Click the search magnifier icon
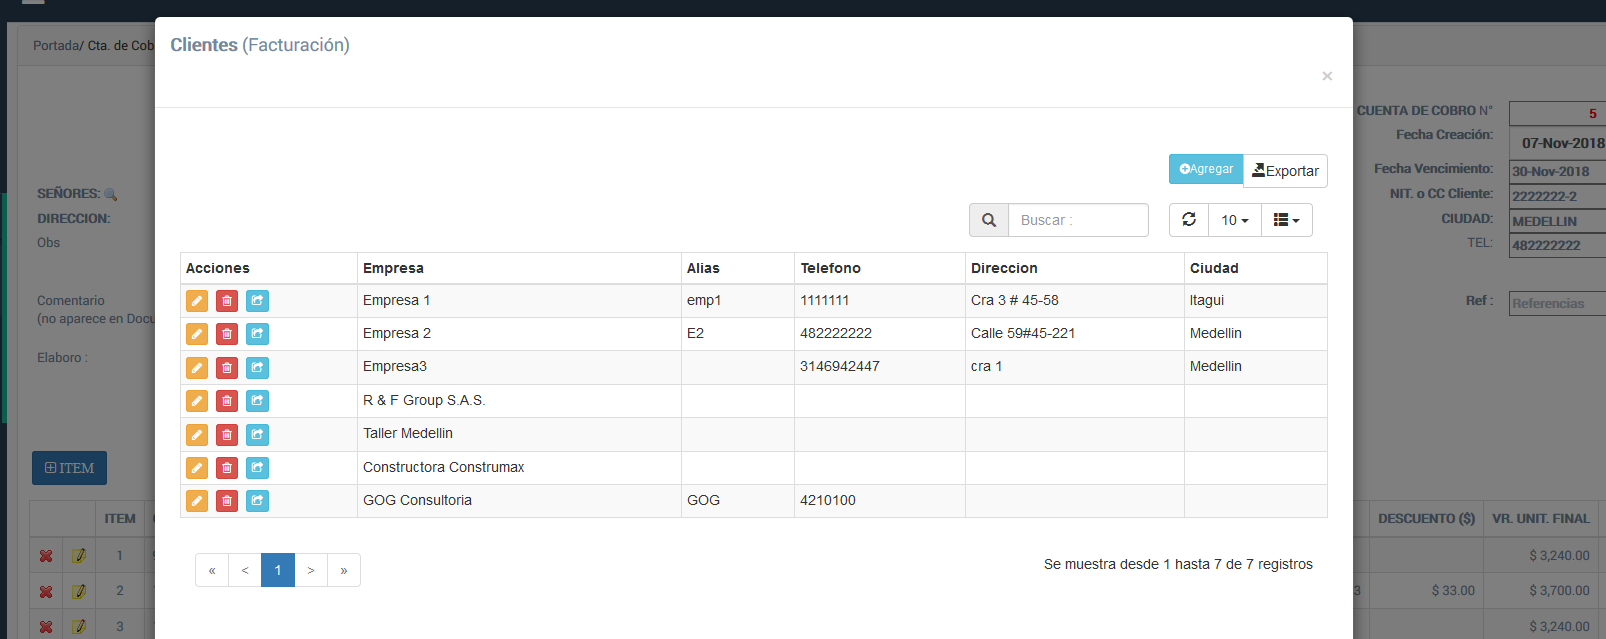Screen dimensions: 1606x639 [988, 220]
